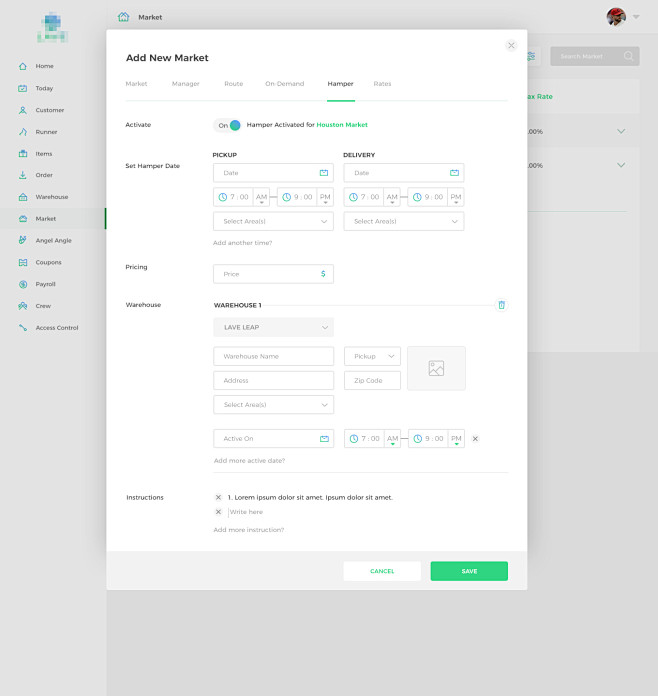Screen dimensions: 658x696
Task: Open calendar in Pickup Date field
Action: click(x=323, y=173)
